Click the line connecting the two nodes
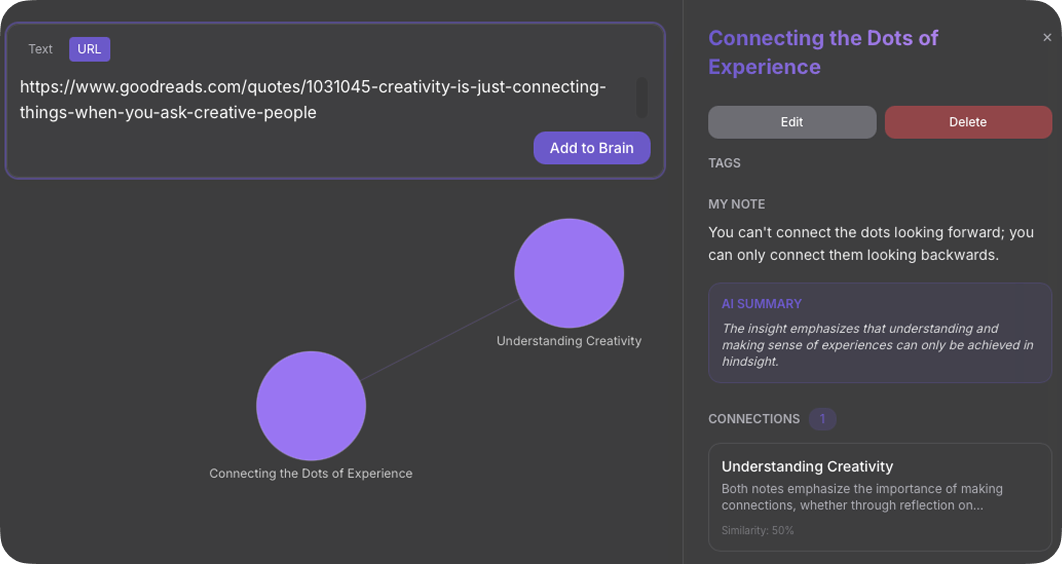This screenshot has width=1062, height=564. 440,340
